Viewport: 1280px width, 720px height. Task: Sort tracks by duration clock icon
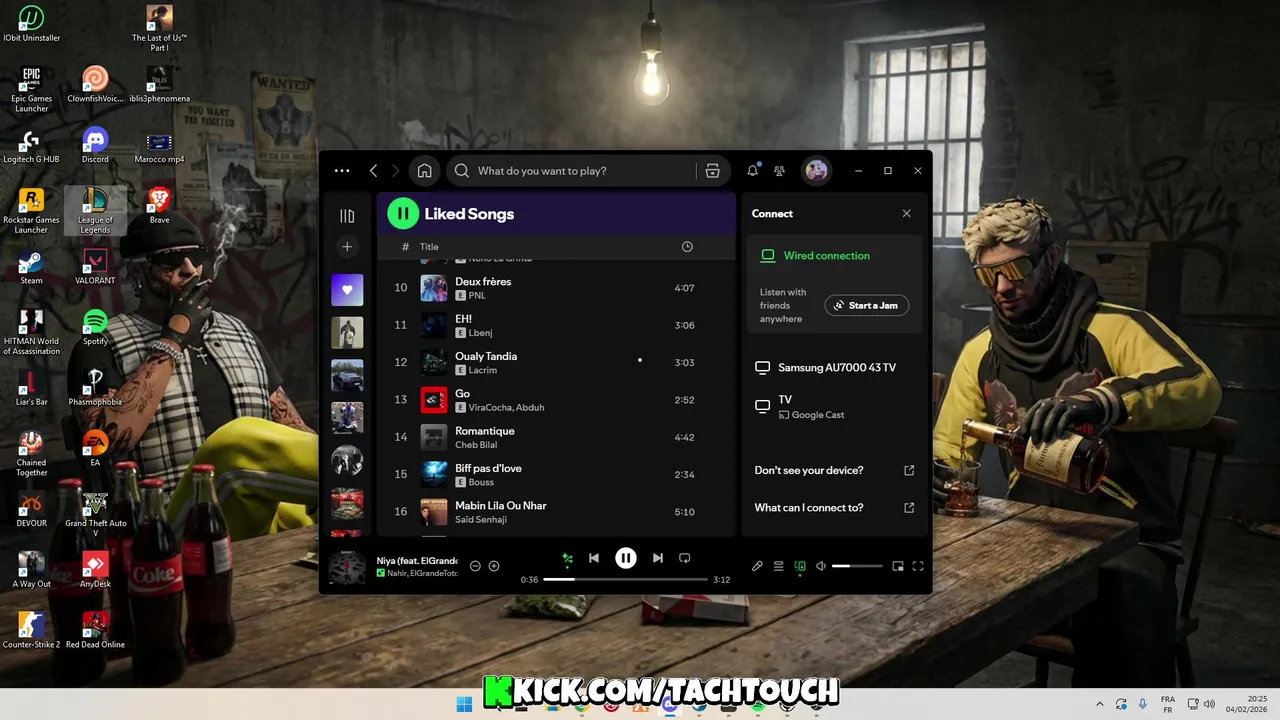pyautogui.click(x=687, y=247)
